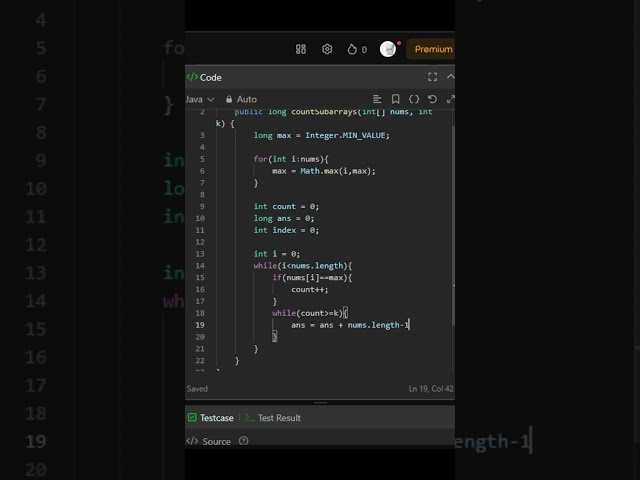This screenshot has height=480, width=640.
Task: Click the 'int count = 0;' line
Action: 286,206
